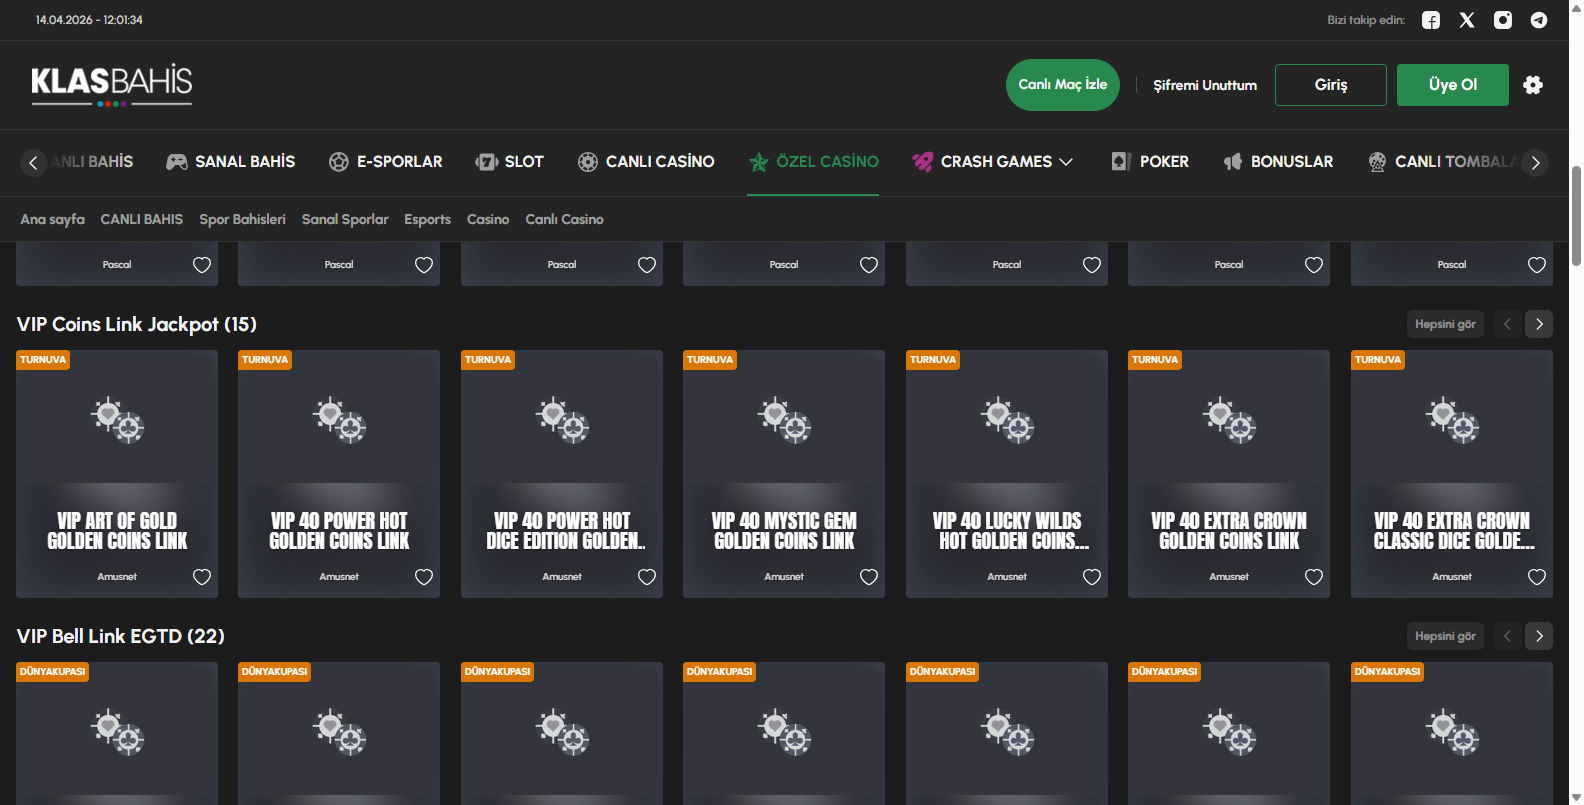Open the BONUSLAR menu
The height and width of the screenshot is (805, 1584).
[1278, 162]
